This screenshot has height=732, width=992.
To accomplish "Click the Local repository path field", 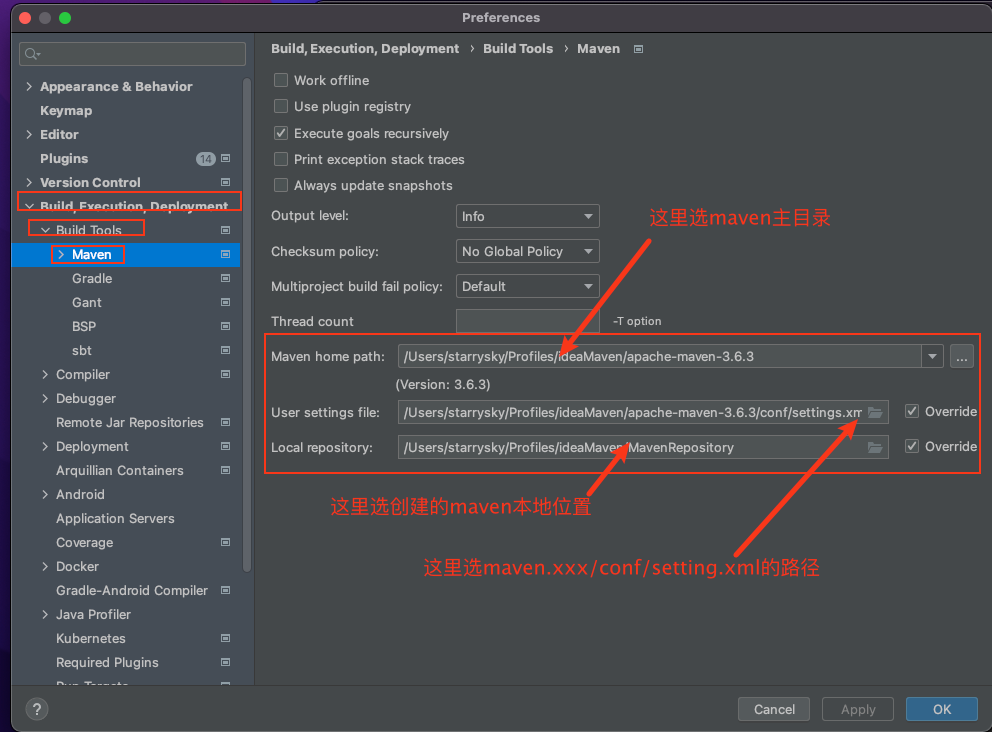I will point(643,447).
